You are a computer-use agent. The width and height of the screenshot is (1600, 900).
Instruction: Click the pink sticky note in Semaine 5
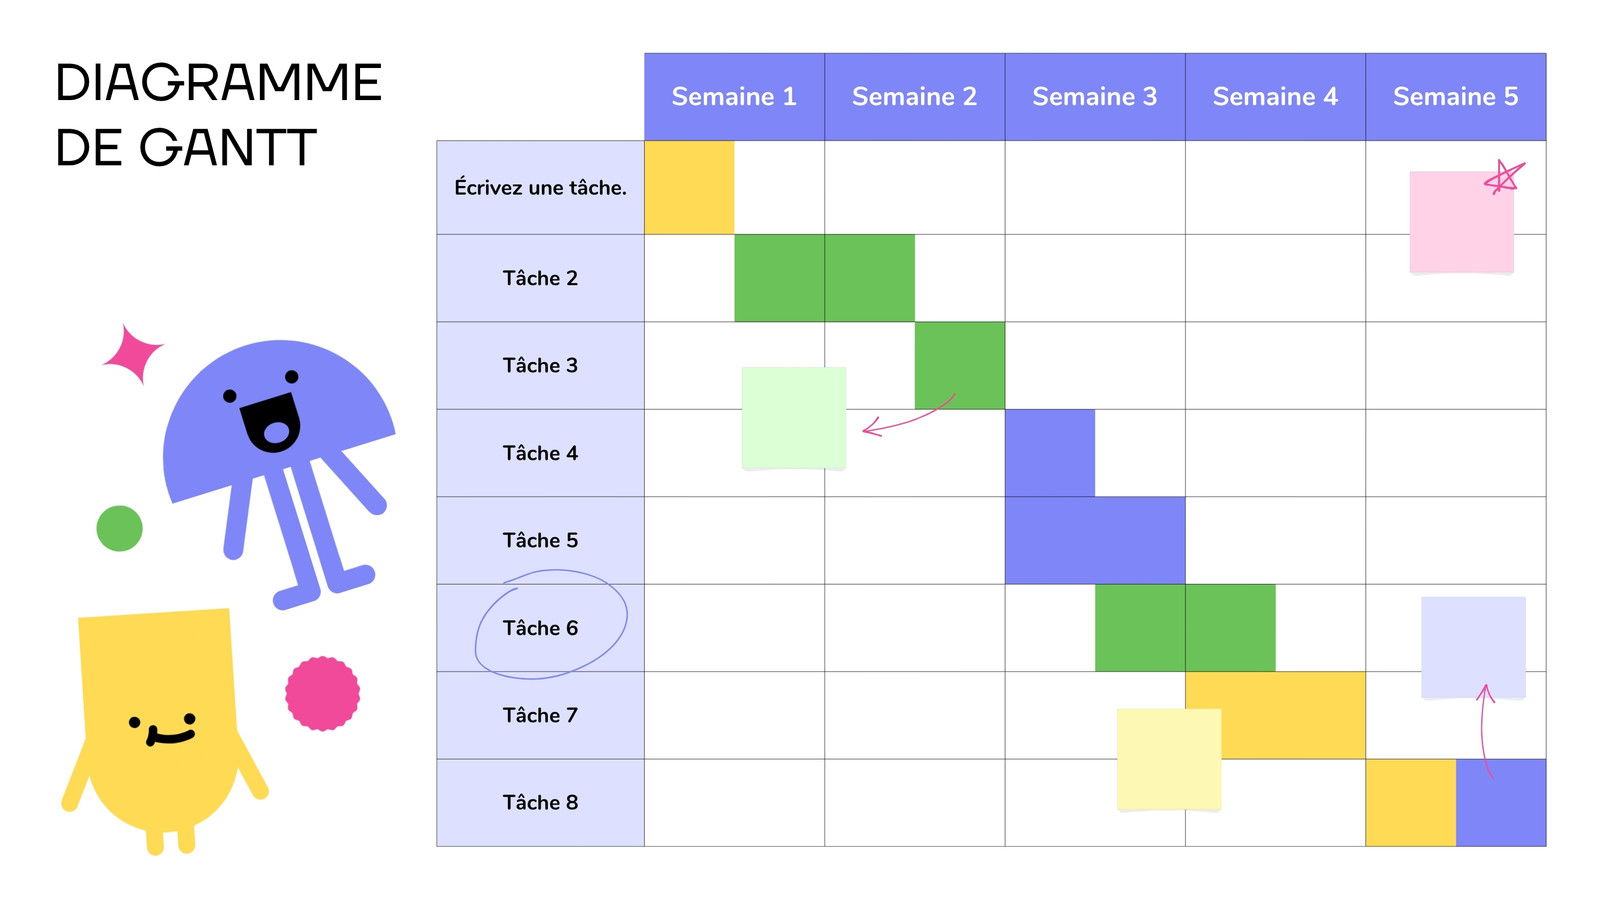click(x=1461, y=222)
